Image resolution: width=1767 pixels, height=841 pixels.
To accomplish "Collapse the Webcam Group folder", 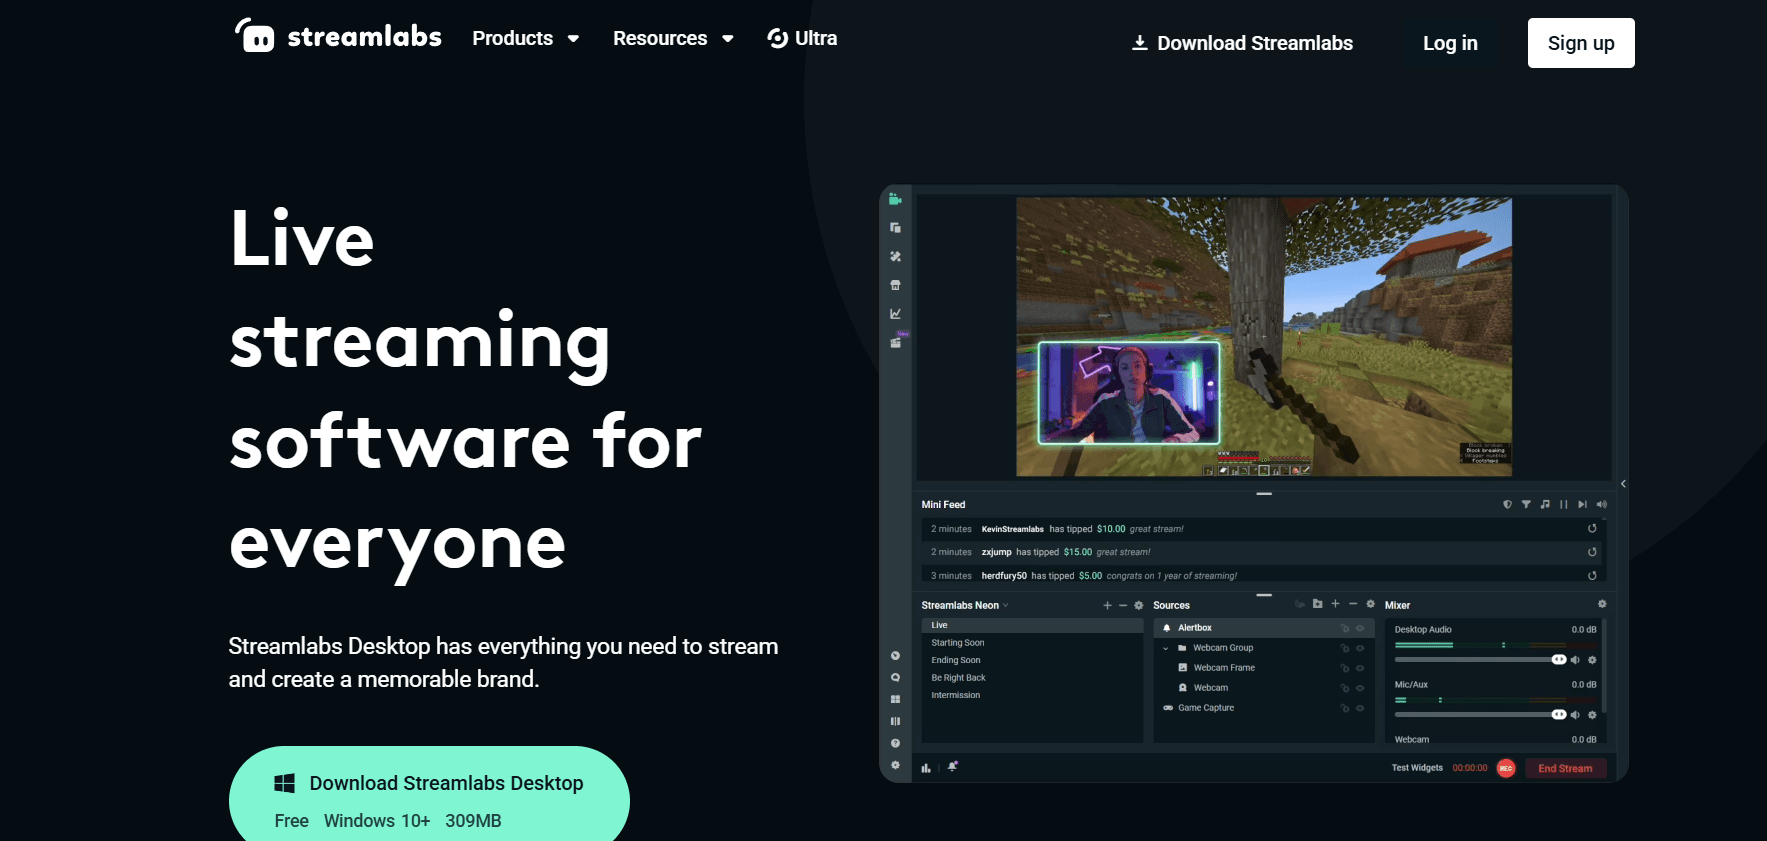I will point(1166,648).
